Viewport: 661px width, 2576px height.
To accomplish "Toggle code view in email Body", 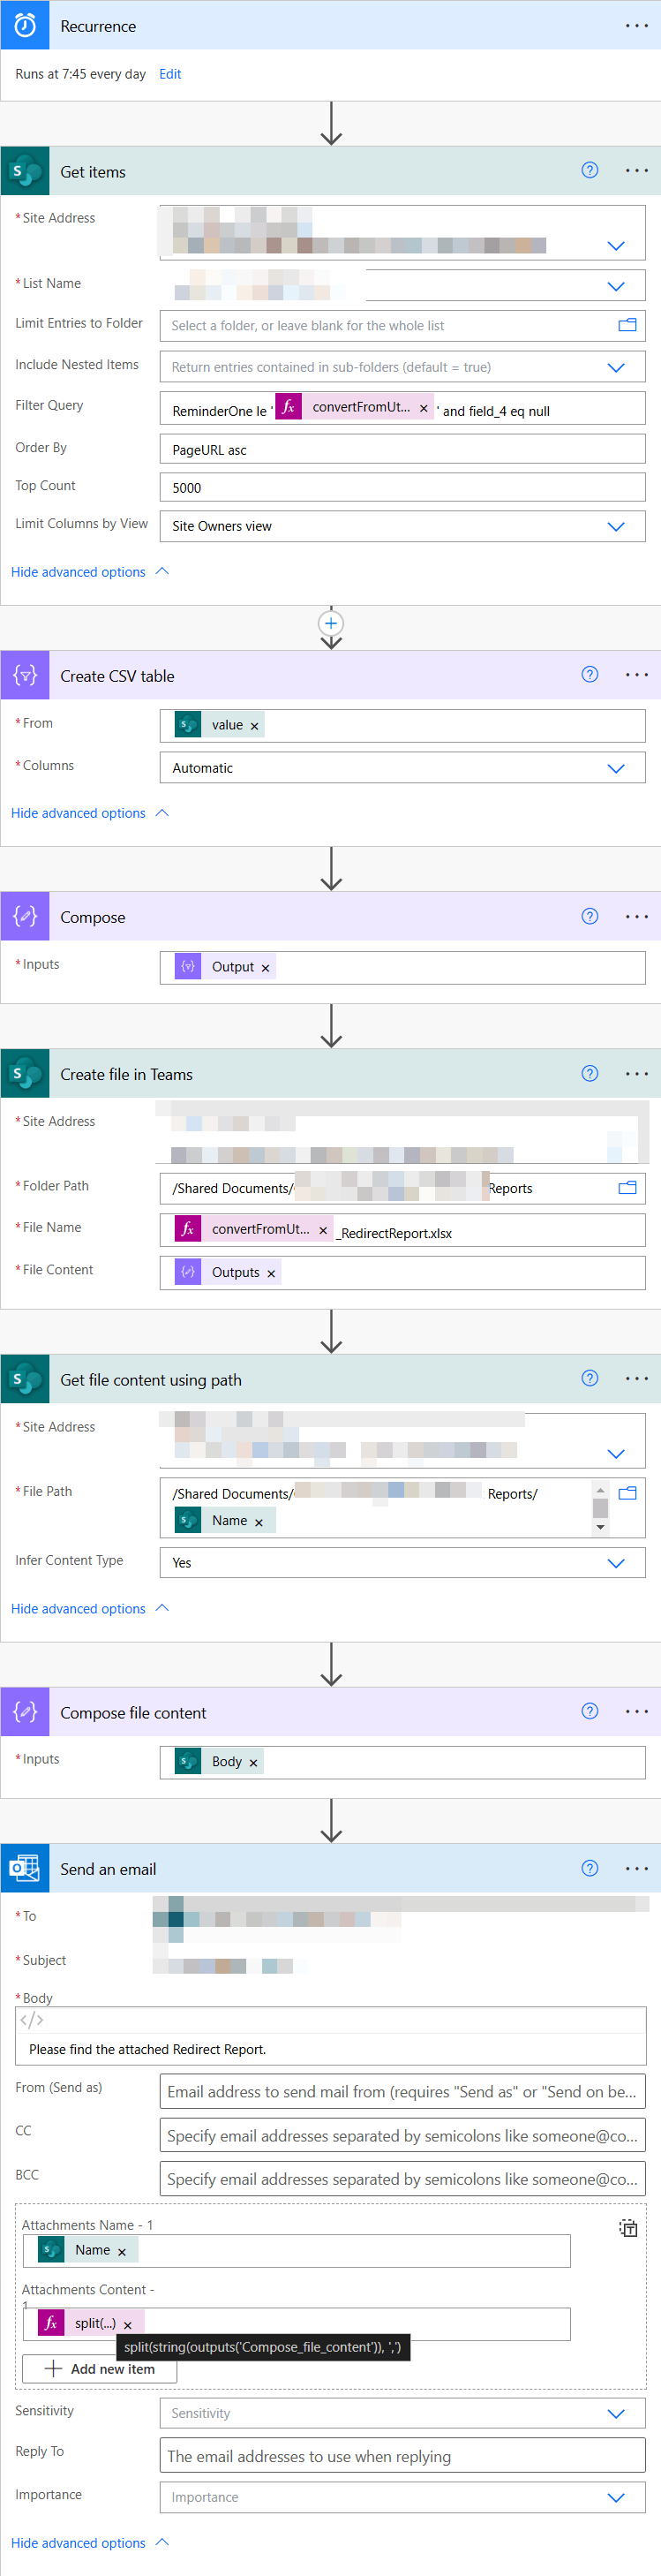I will 32,2020.
